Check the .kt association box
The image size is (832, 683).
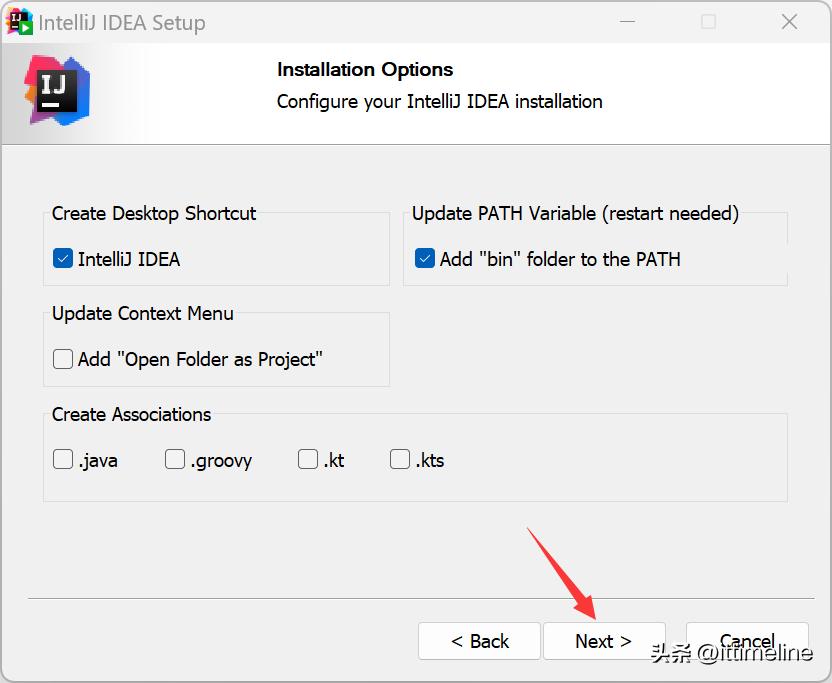click(x=308, y=459)
